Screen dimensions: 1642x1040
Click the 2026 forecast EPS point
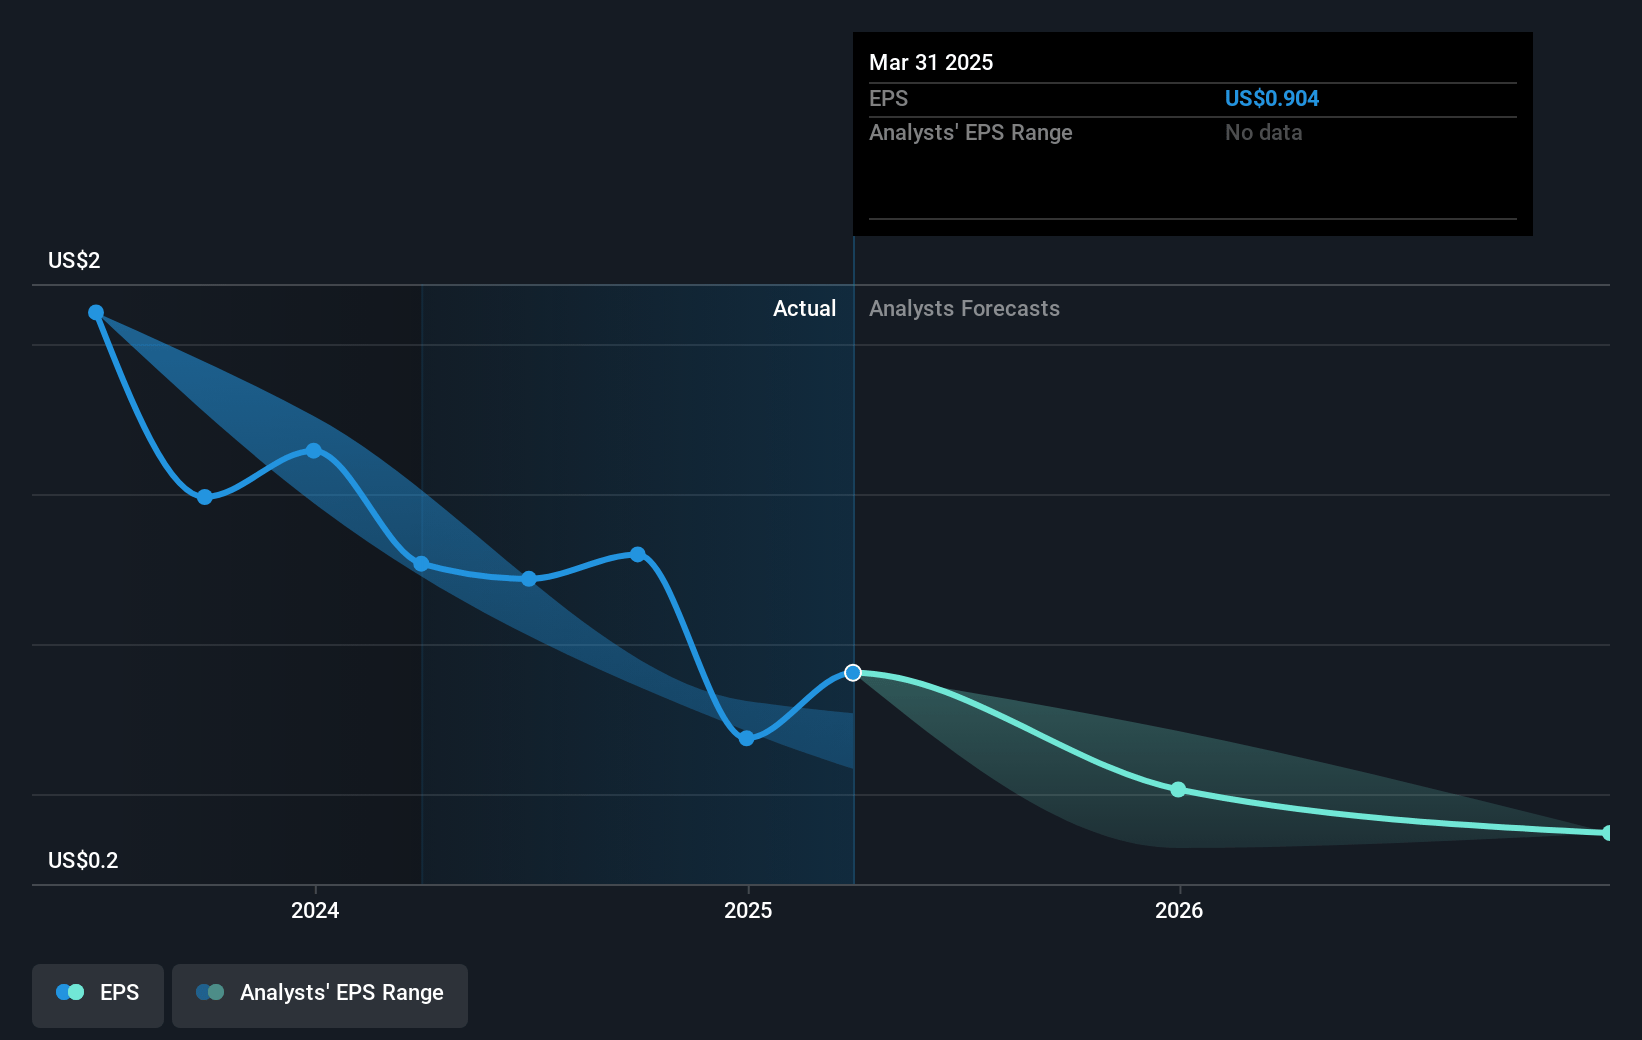(1178, 790)
